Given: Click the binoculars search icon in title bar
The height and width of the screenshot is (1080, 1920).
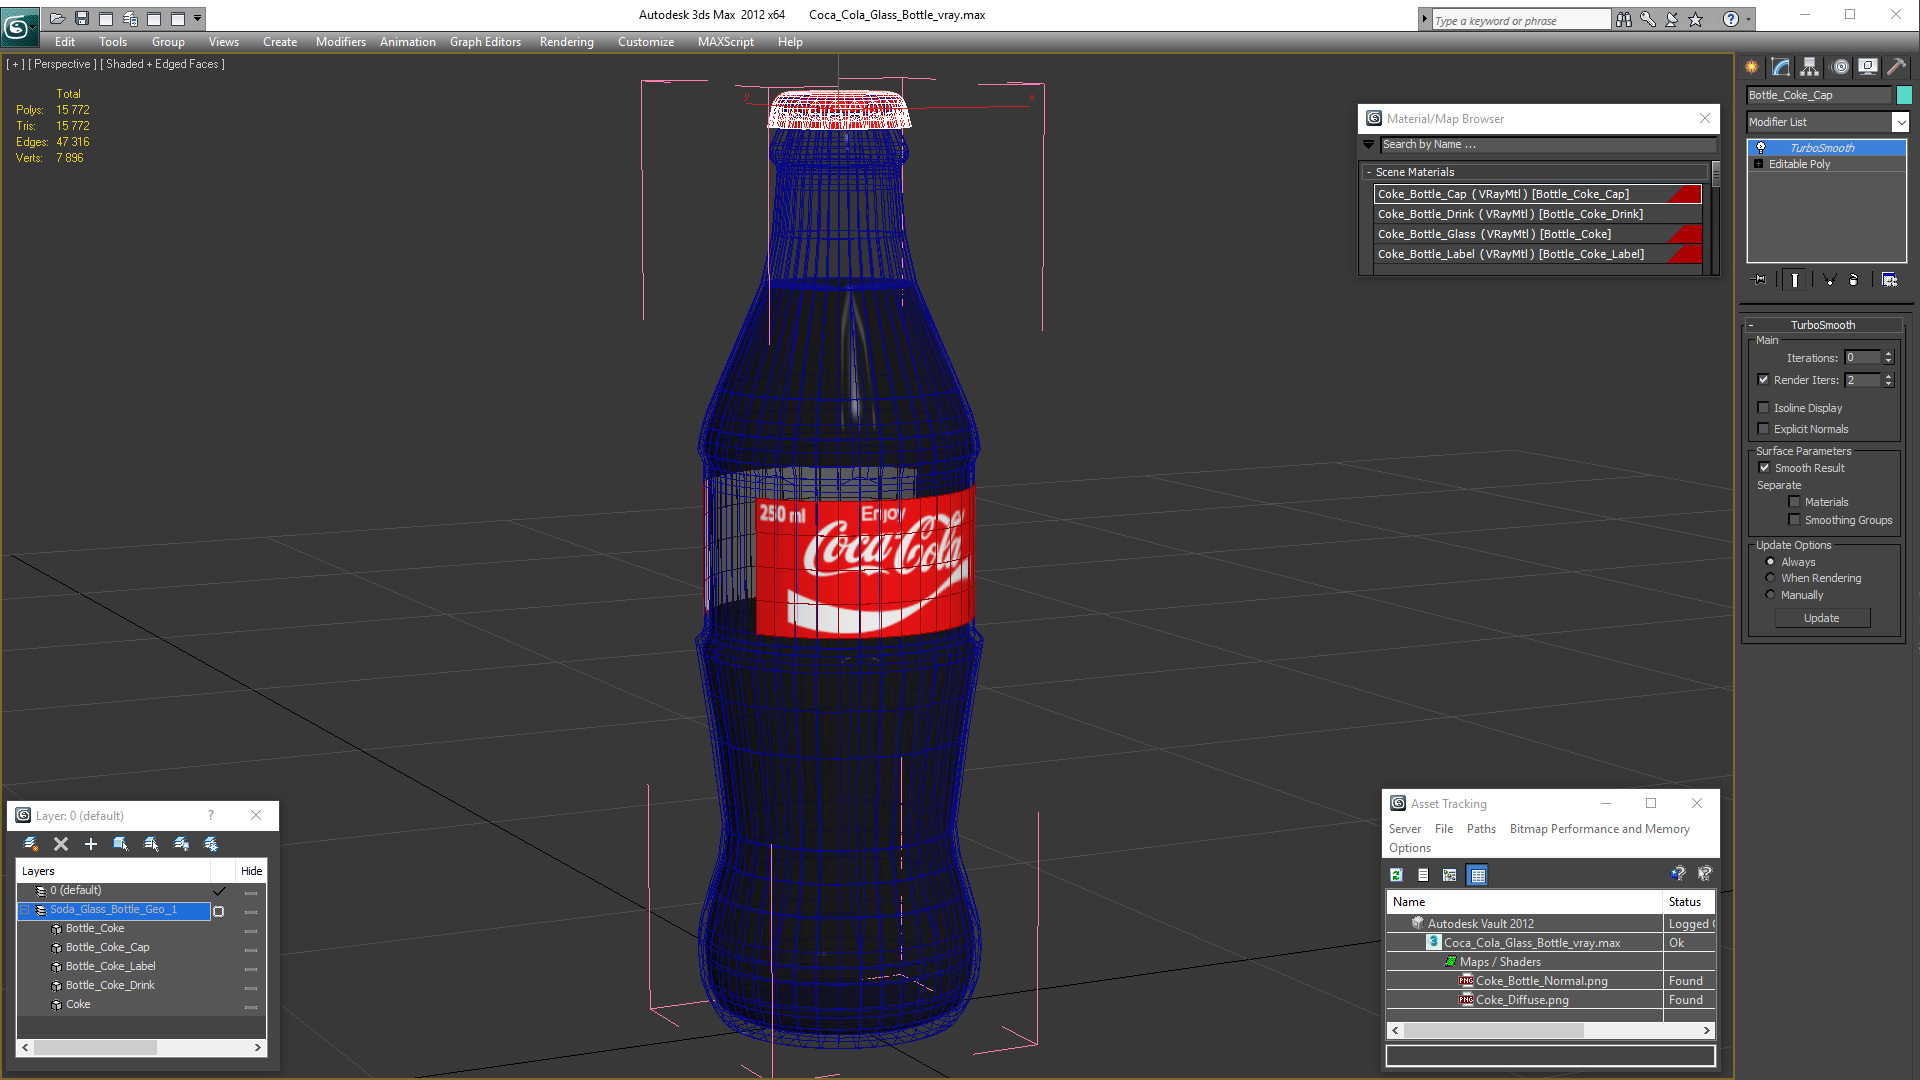Looking at the screenshot, I should pos(1623,19).
